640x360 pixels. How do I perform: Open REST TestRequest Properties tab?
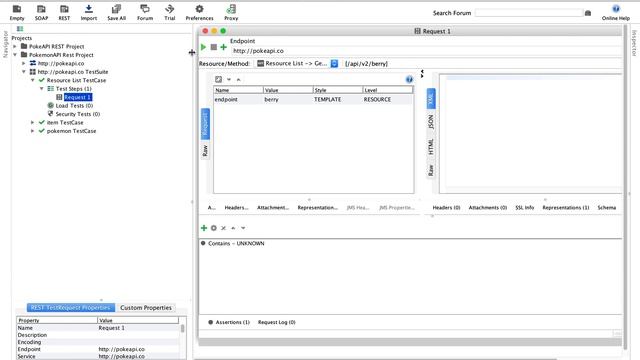[71, 308]
